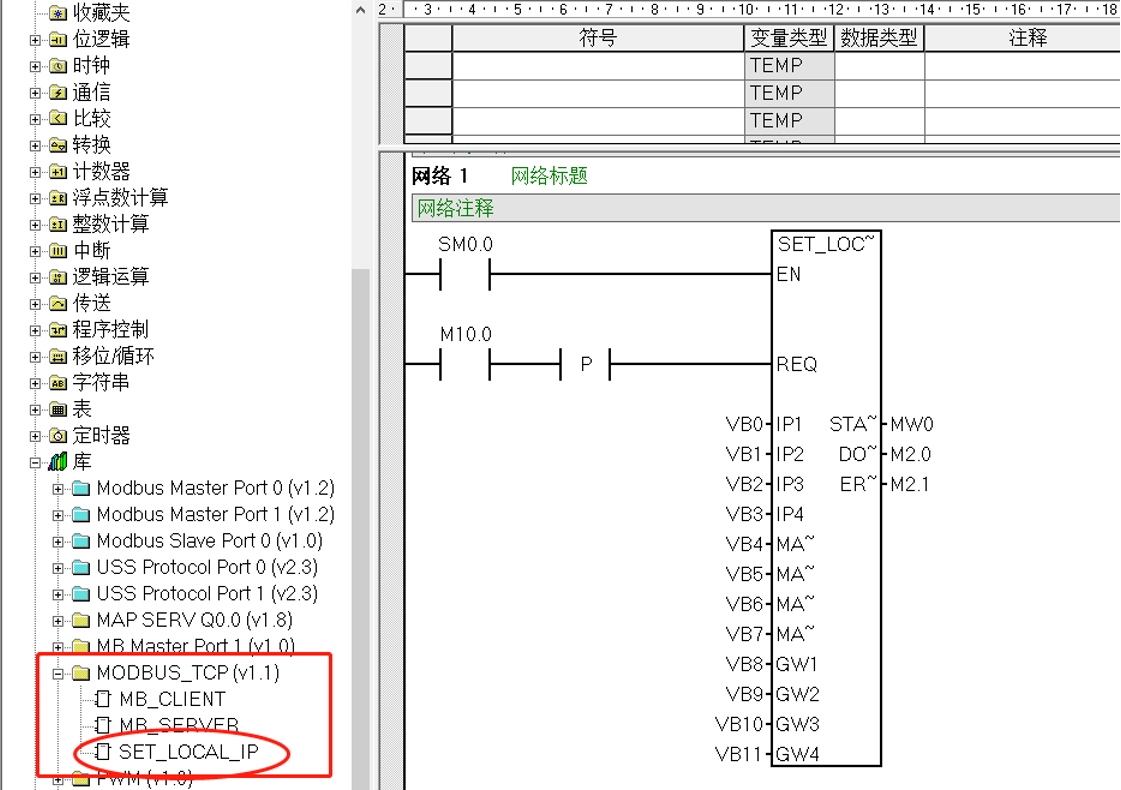
Task: Click the SET_LOCAL_IP subroutine icon
Action: click(102, 752)
